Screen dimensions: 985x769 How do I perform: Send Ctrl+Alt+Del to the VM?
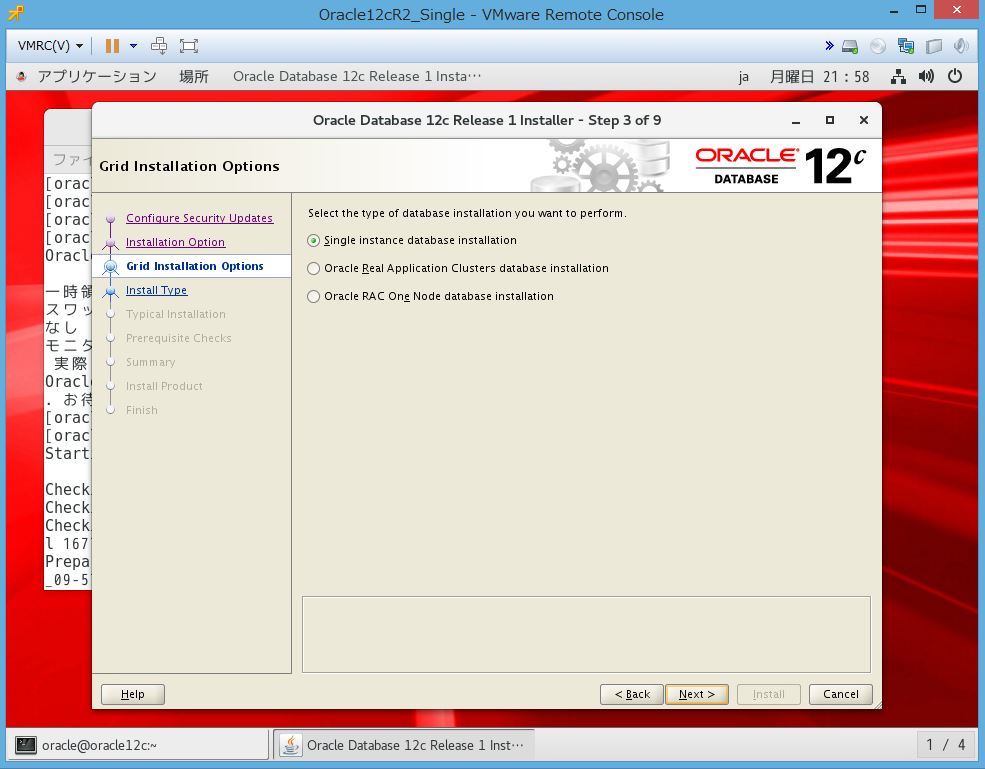[x=160, y=46]
